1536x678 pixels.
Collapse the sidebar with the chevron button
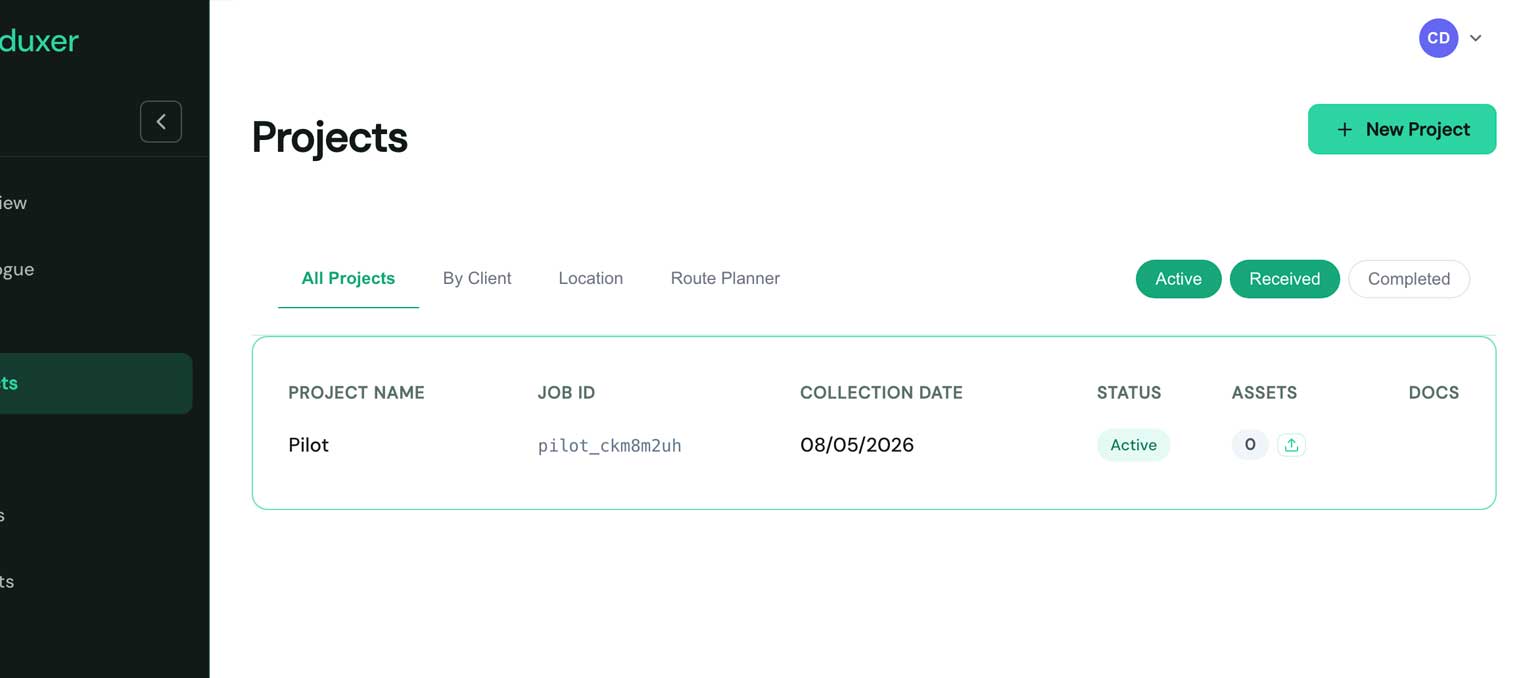pos(161,122)
